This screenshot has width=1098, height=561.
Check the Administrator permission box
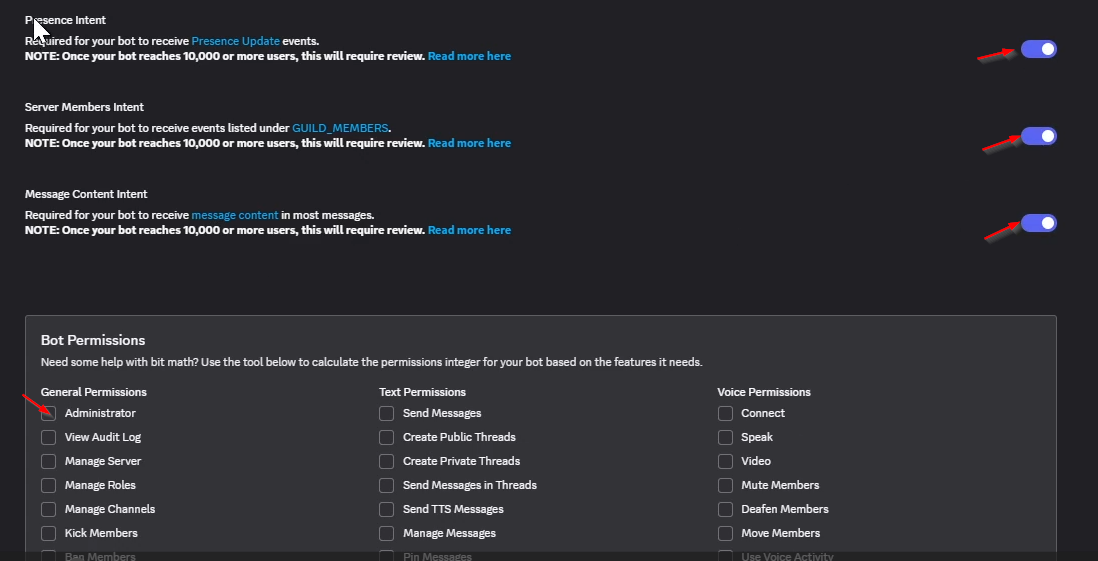click(x=48, y=413)
